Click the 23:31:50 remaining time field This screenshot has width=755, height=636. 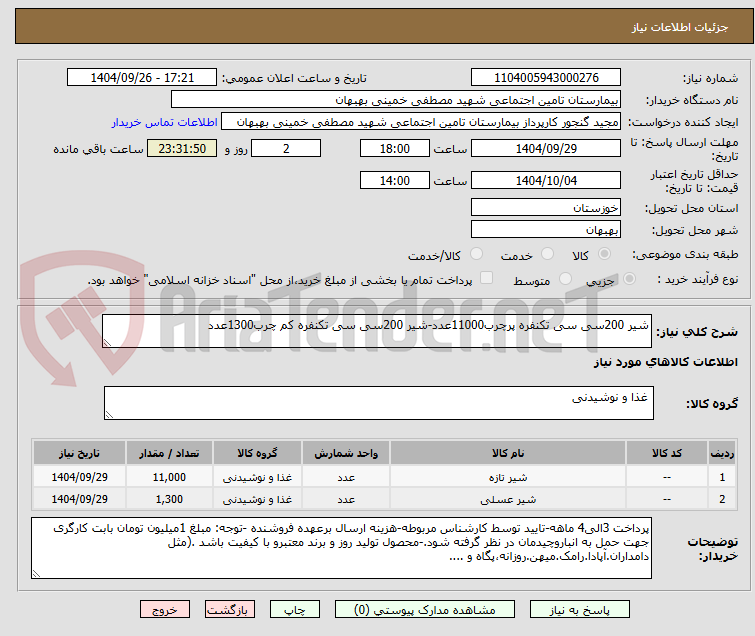point(182,148)
